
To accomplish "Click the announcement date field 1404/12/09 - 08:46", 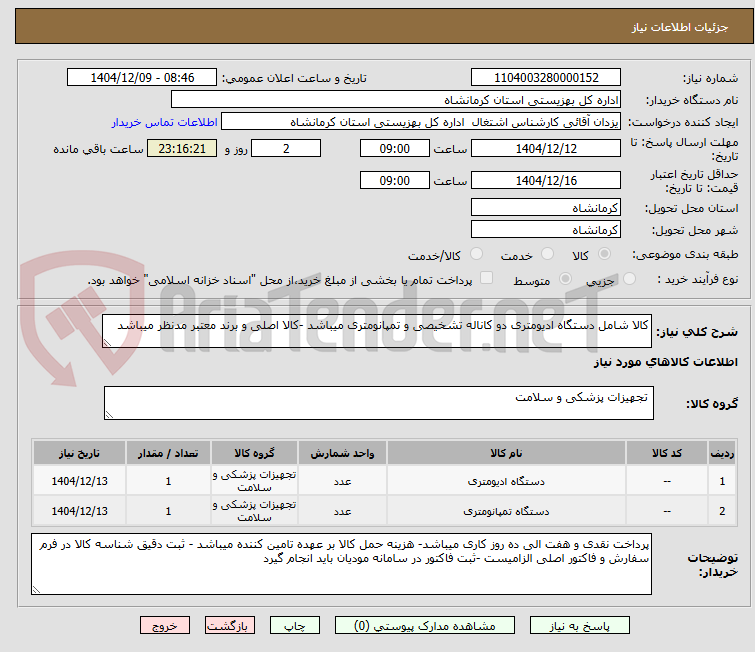I will coord(142,78).
